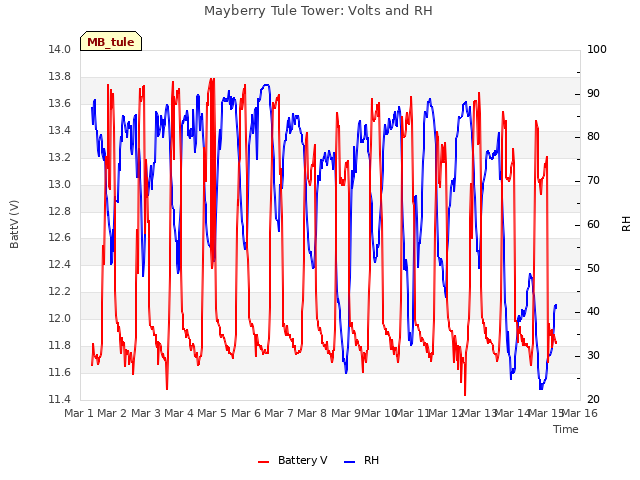
Task: Click the 13.6 left axis value
Action: [59, 103]
